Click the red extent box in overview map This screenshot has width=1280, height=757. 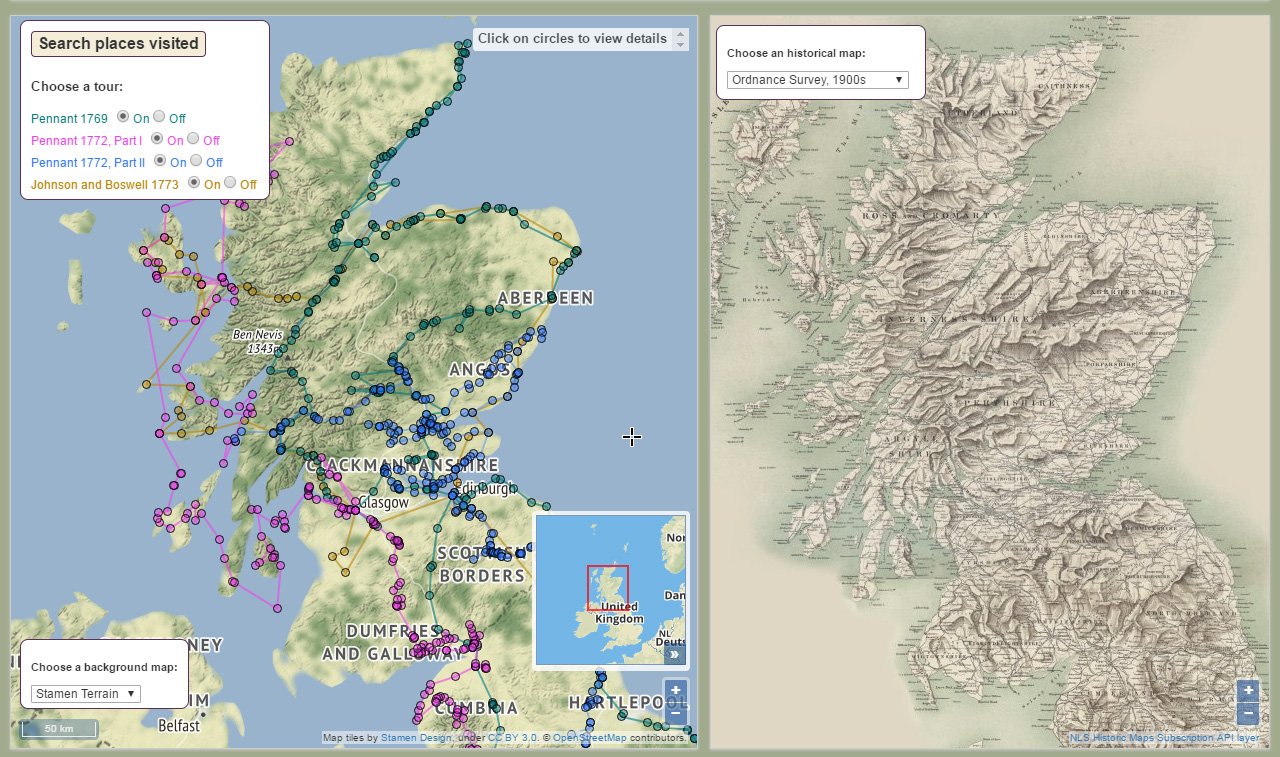608,587
